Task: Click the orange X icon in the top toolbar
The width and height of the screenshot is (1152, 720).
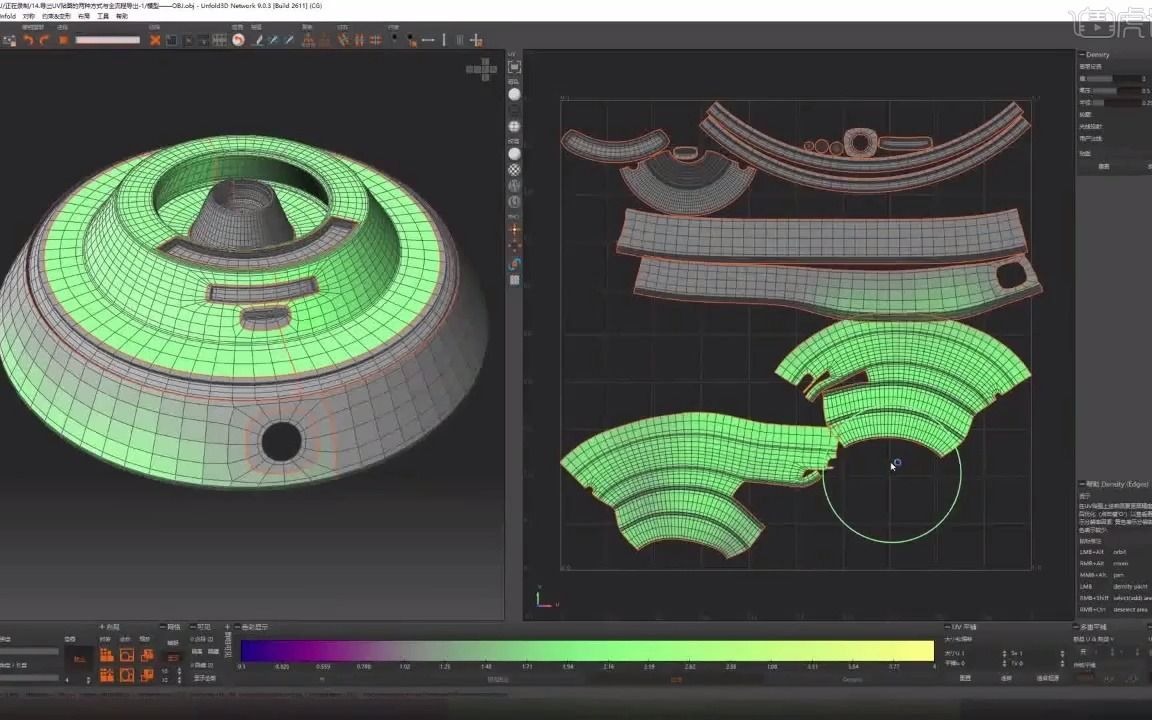Action: point(155,40)
